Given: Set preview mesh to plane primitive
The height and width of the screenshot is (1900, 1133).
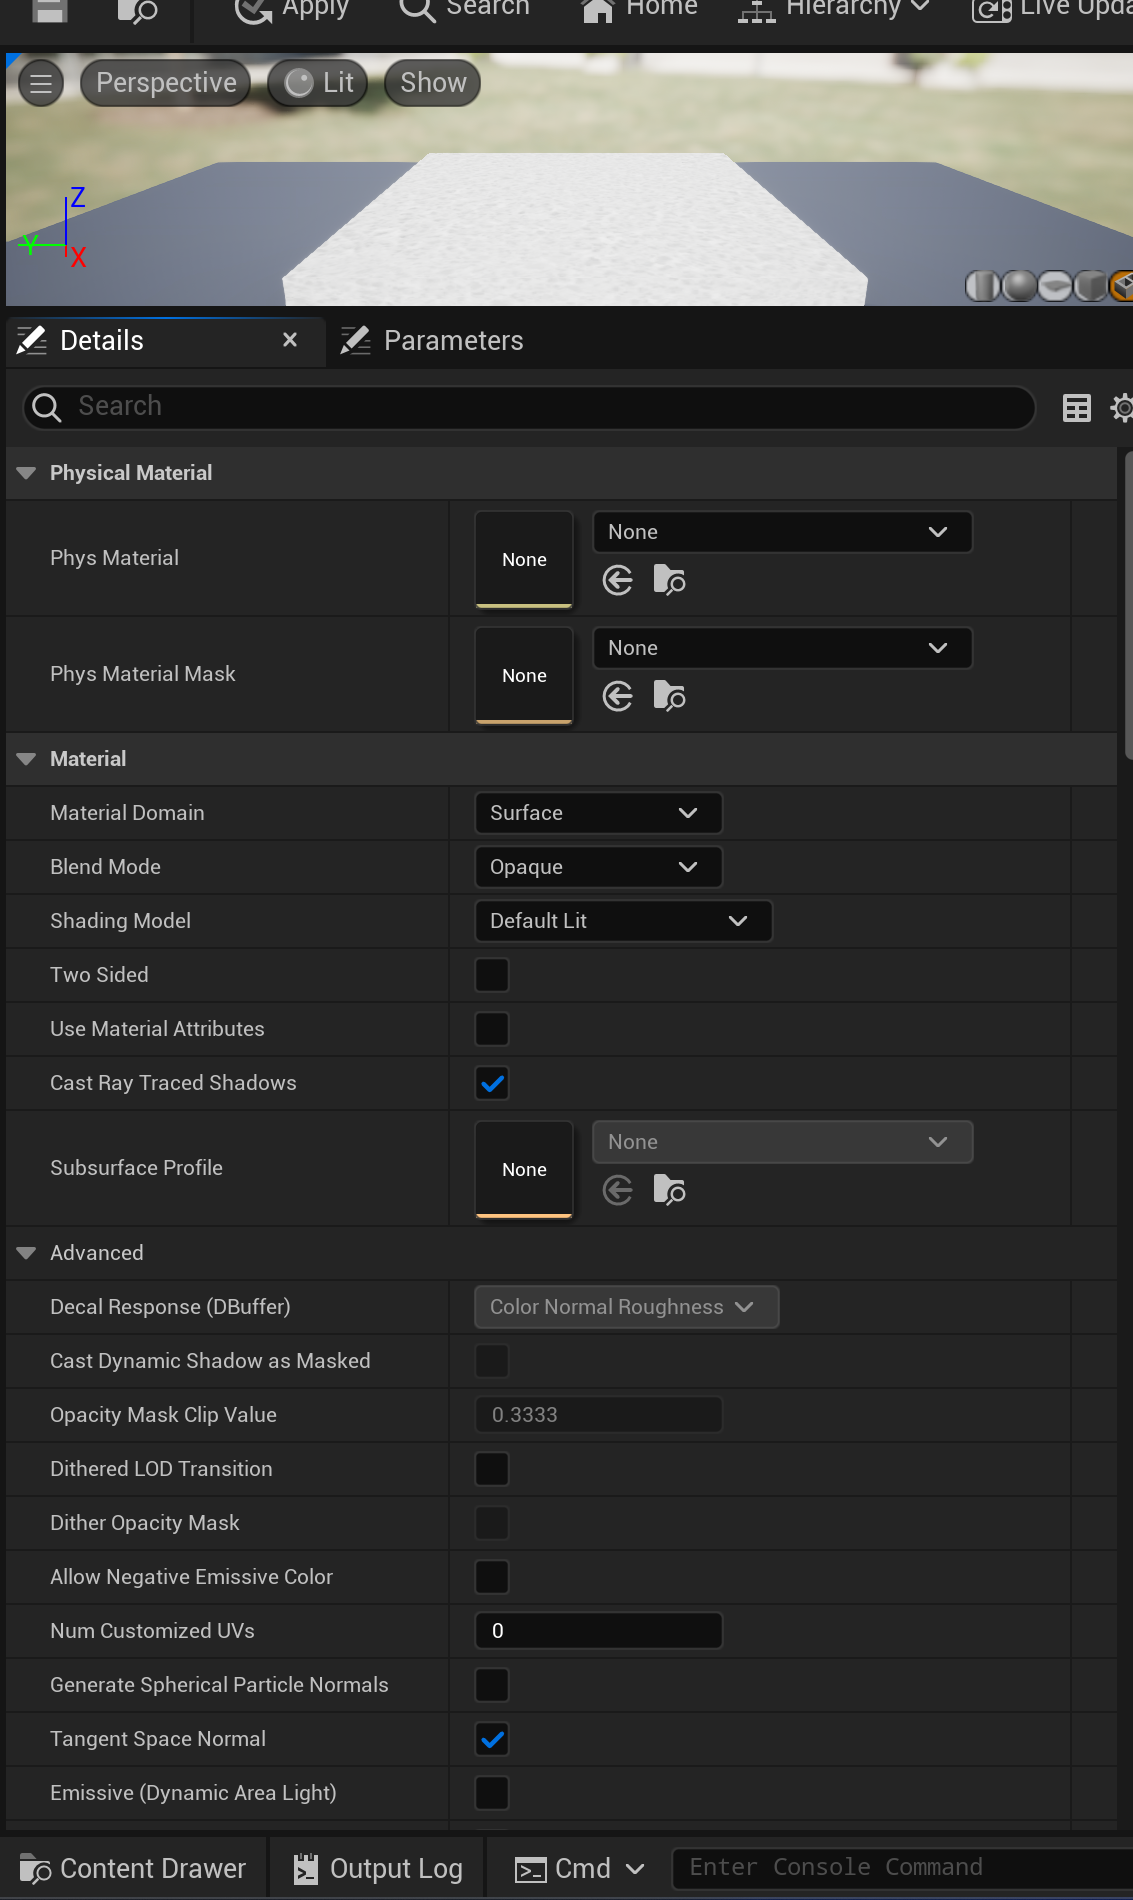Looking at the screenshot, I should click(1054, 286).
